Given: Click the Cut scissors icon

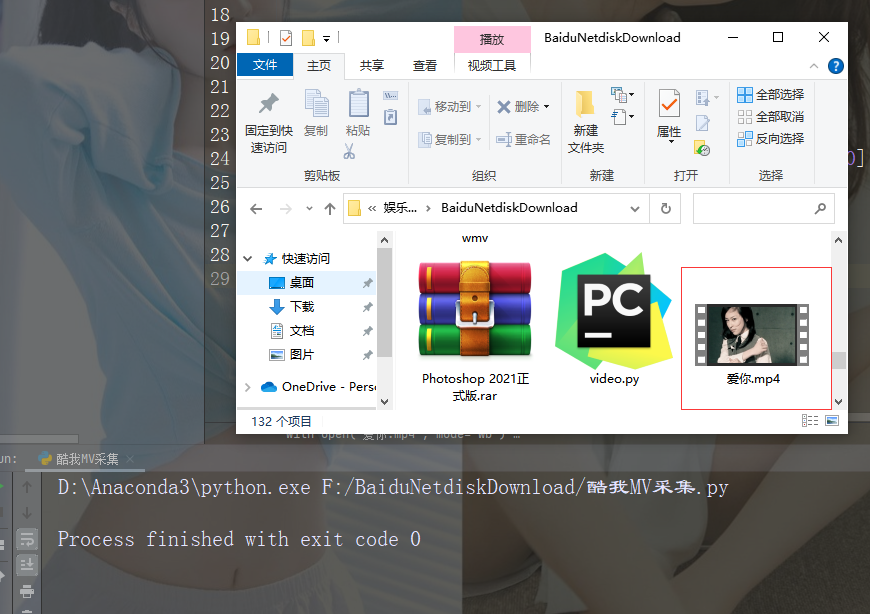Looking at the screenshot, I should [349, 151].
